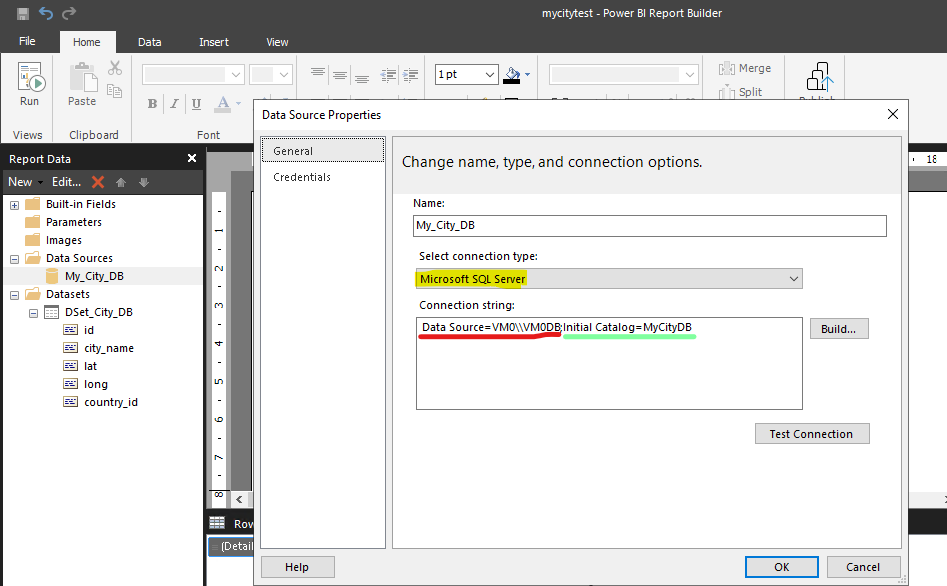Switch to the Data ribbon tab
Image resolution: width=947 pixels, height=586 pixels.
(149, 42)
